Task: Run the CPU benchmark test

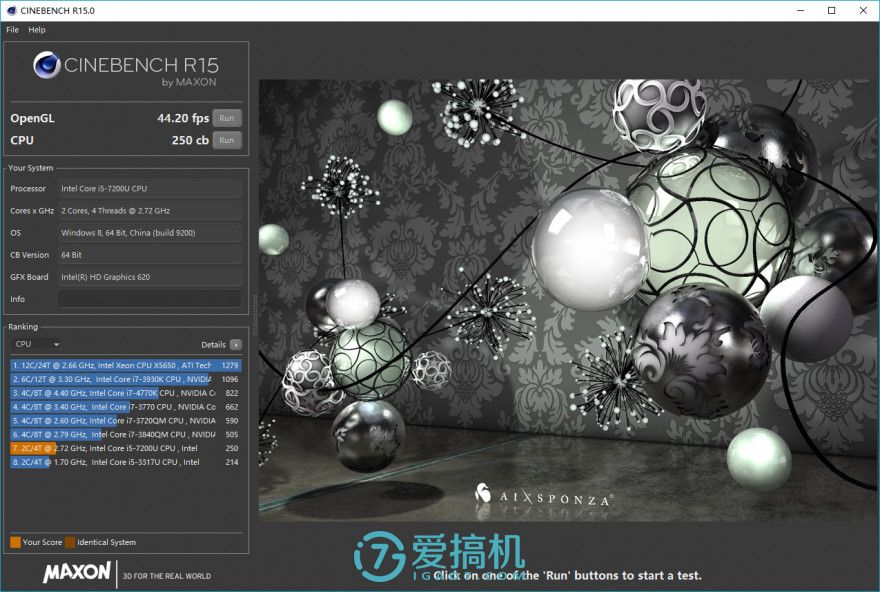Action: coord(227,140)
